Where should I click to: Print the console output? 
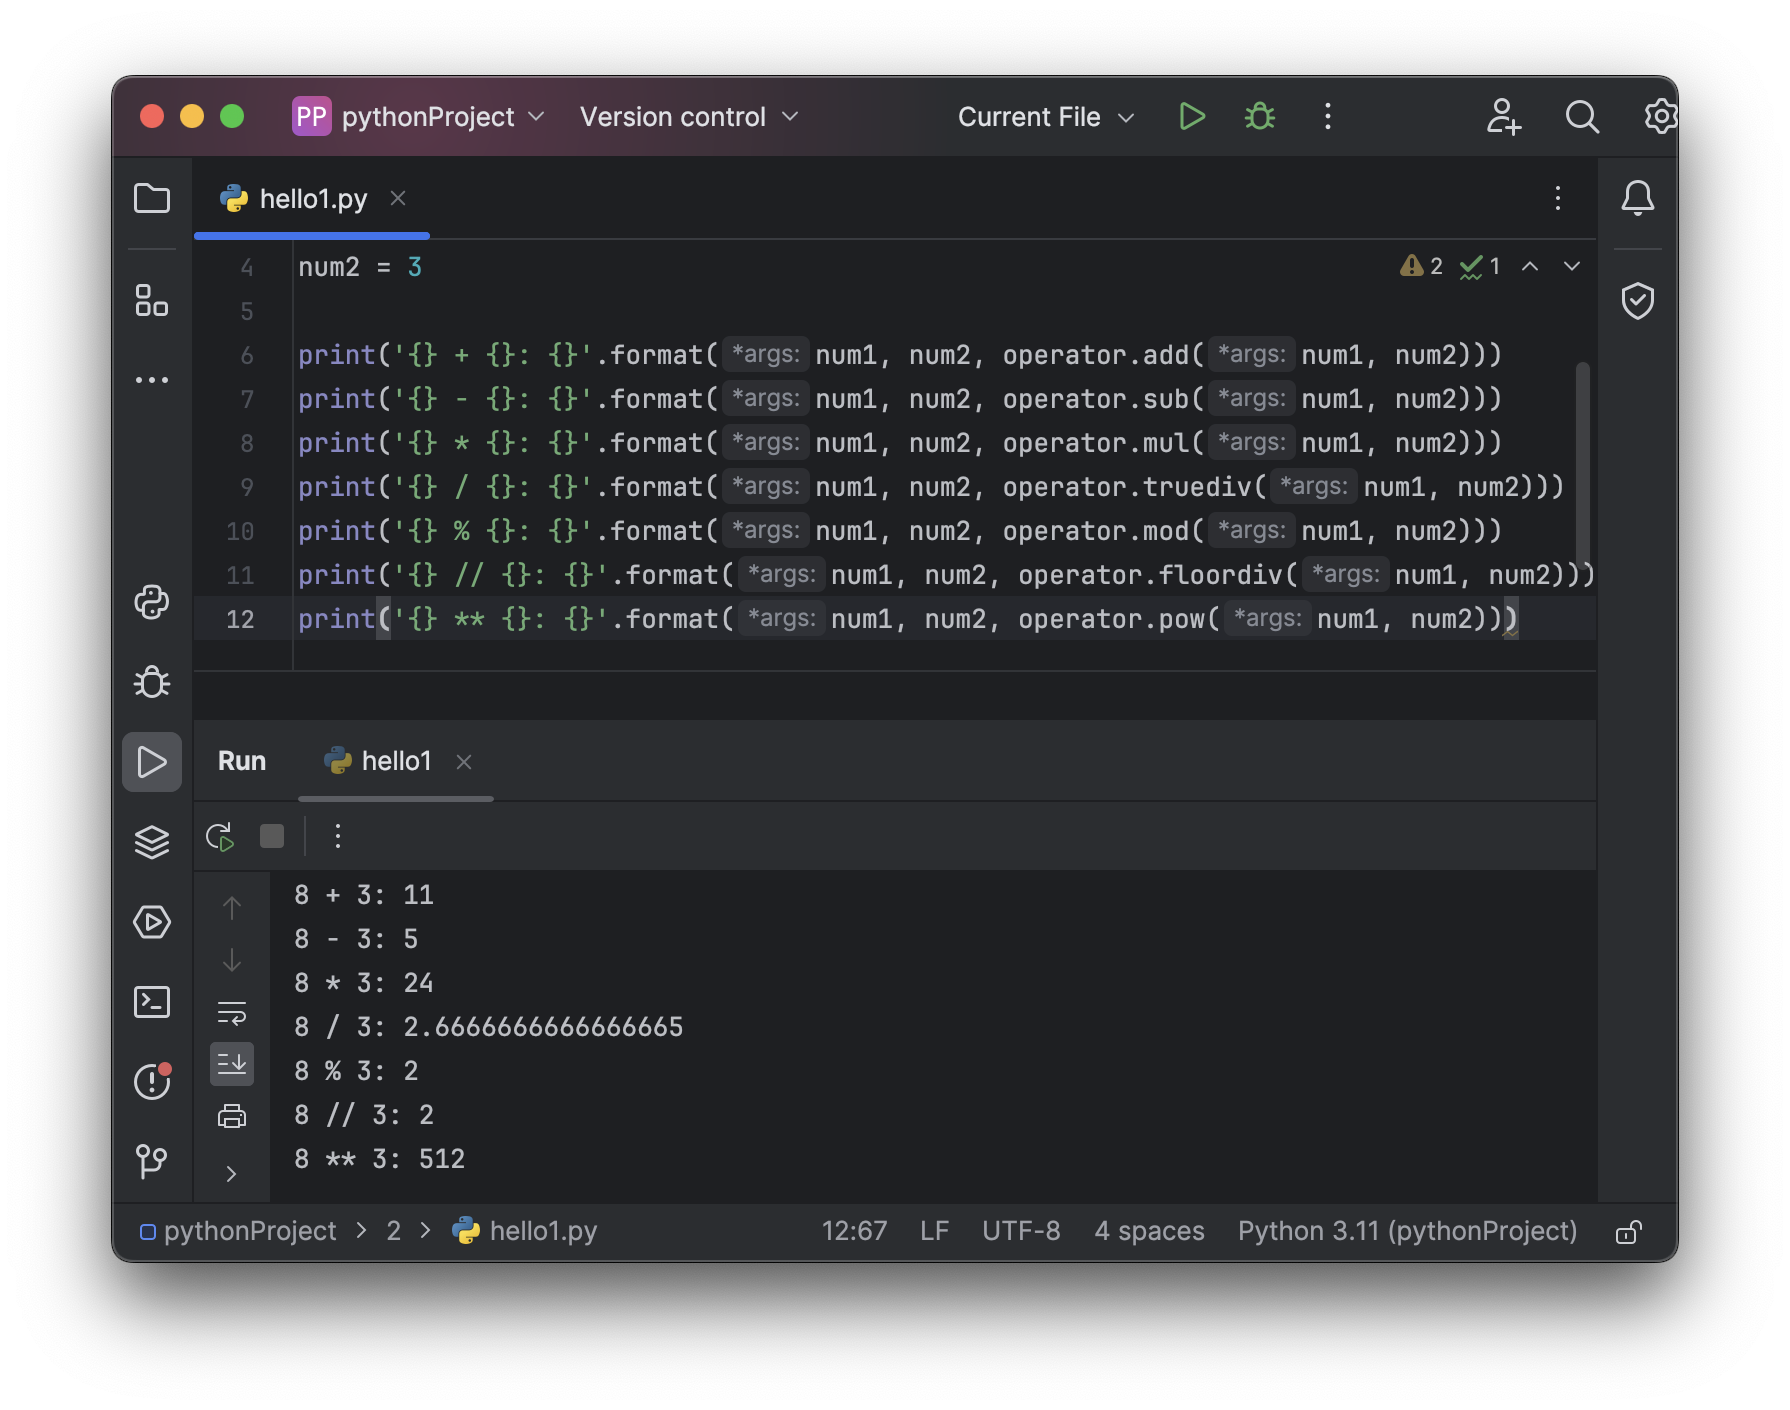[232, 1116]
